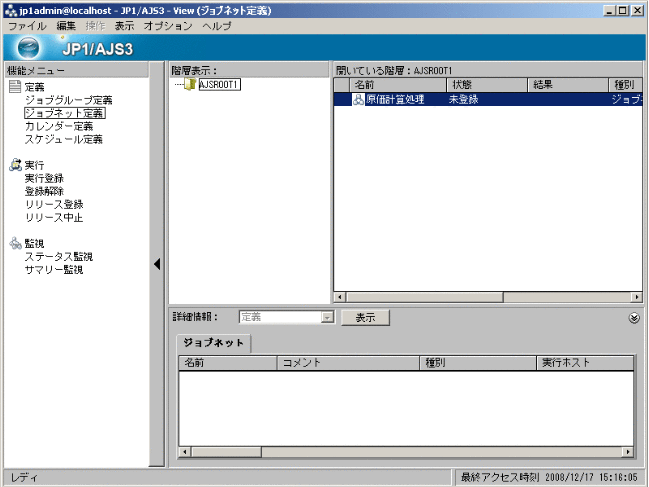
Task: Click the 定義 section document icon
Action: 15,86
